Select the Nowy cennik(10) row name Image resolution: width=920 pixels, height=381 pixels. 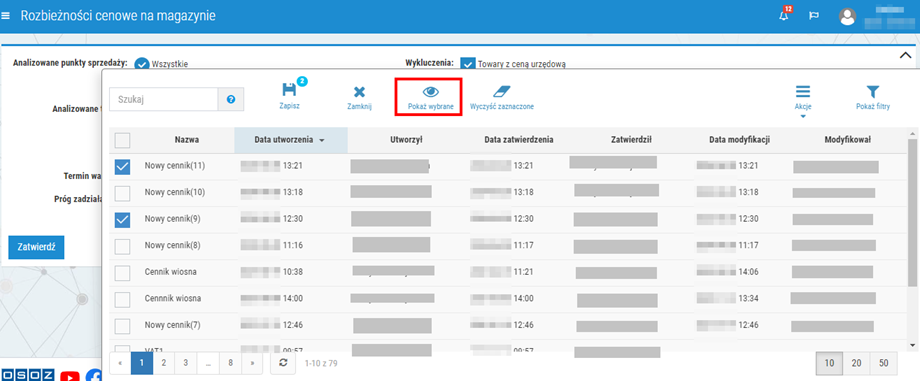click(x=175, y=192)
